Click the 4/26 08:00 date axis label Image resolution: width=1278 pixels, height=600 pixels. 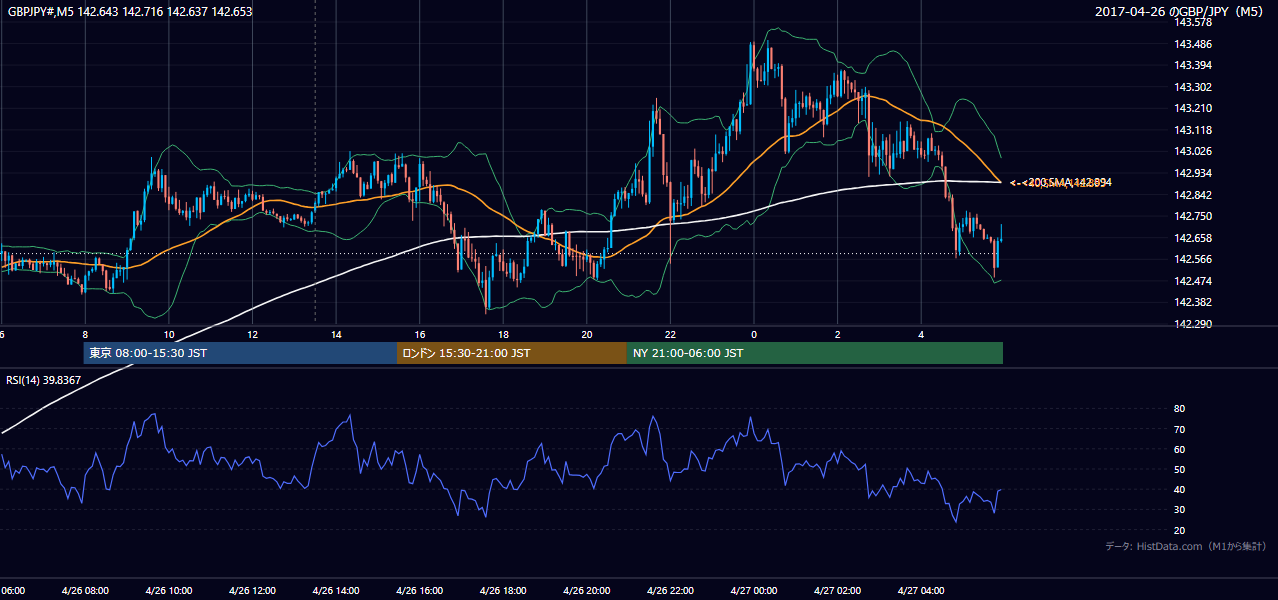click(x=84, y=590)
